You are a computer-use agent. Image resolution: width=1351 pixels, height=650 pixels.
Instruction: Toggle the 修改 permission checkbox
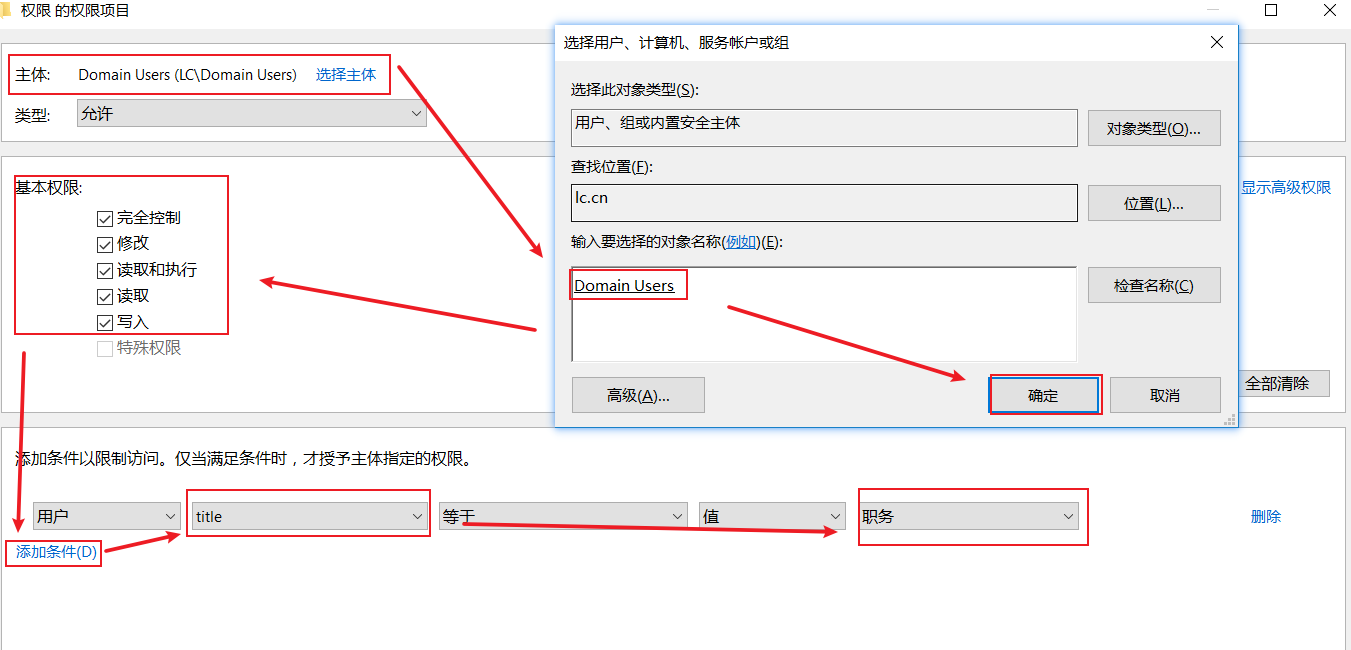point(105,244)
